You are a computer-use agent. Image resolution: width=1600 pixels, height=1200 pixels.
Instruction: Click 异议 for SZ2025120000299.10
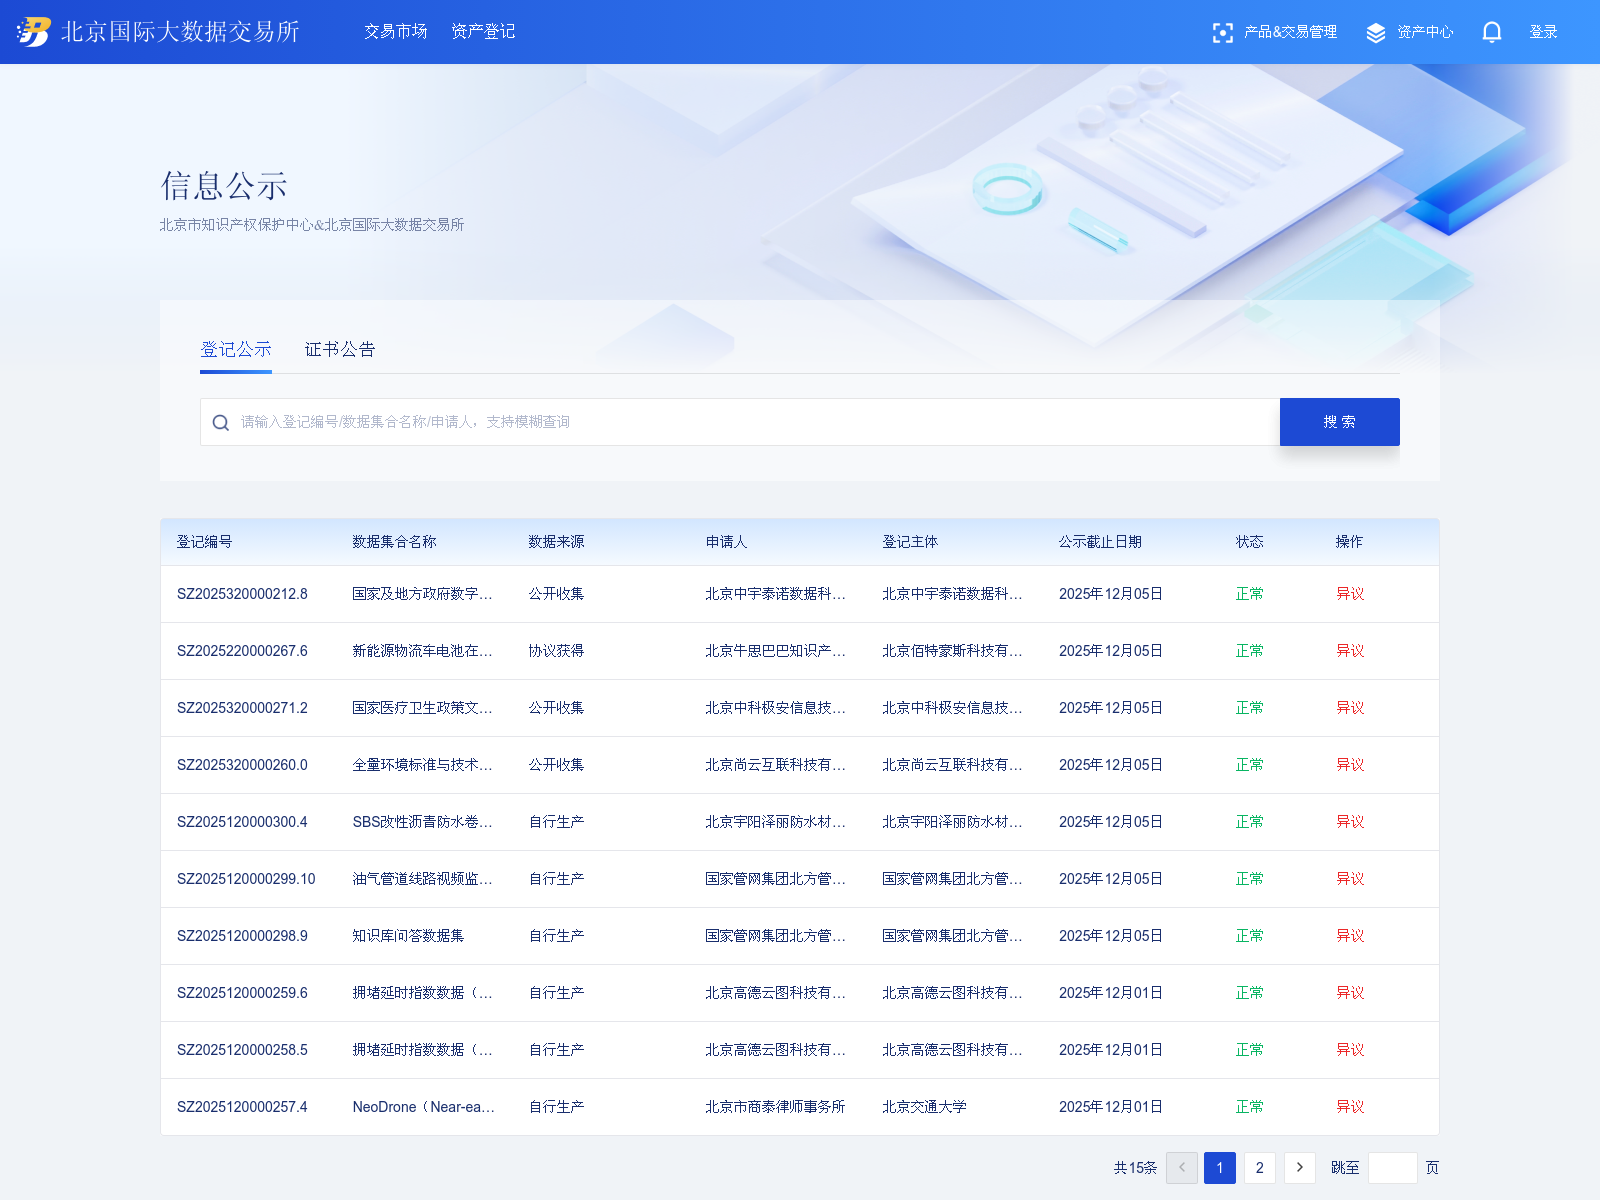[x=1350, y=879]
